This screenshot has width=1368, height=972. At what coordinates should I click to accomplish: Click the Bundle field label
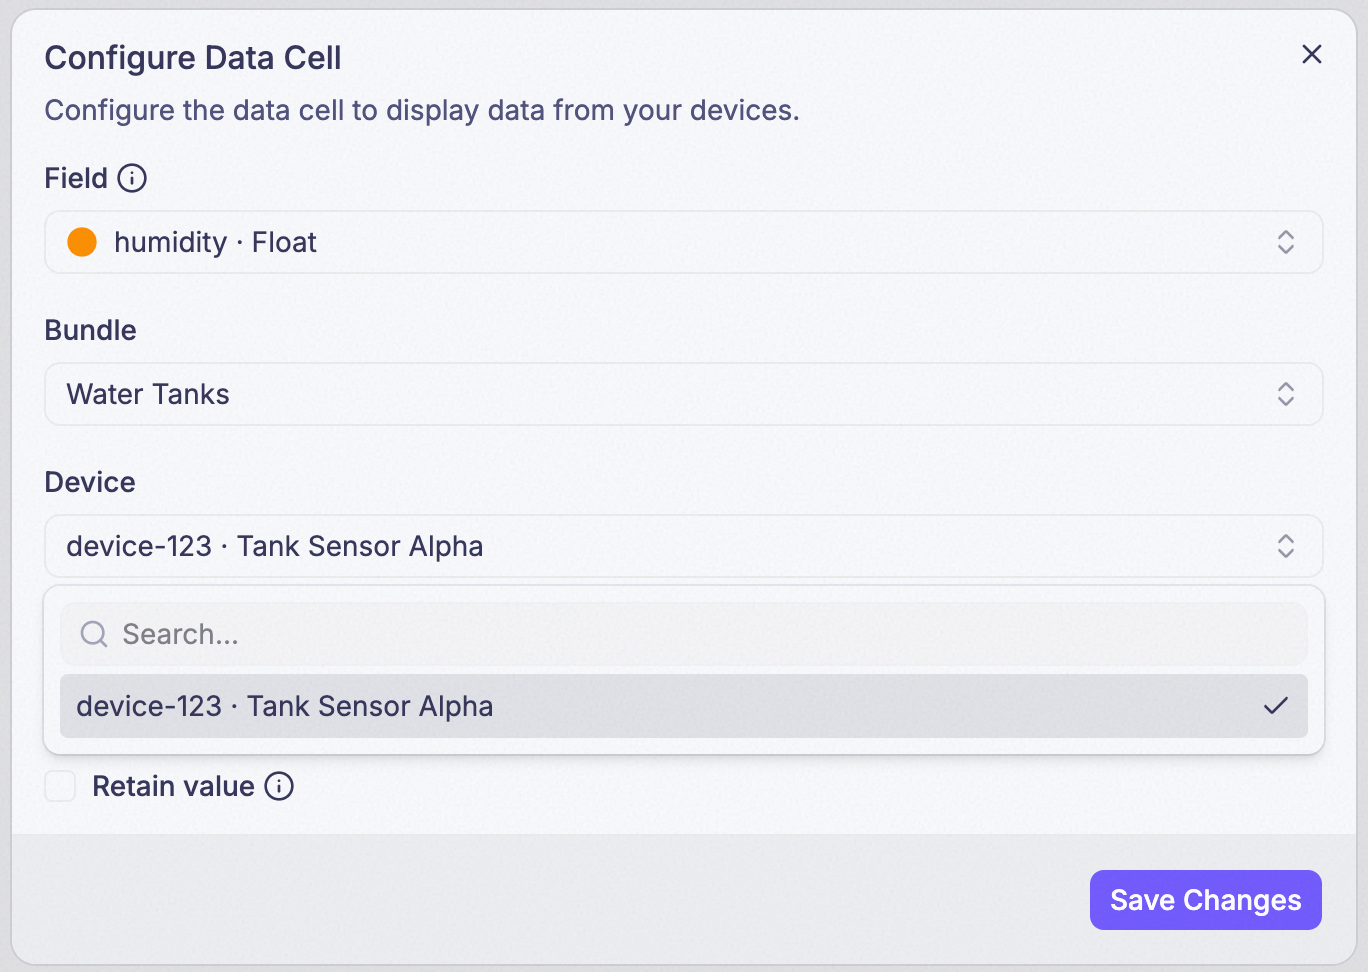[x=91, y=330]
